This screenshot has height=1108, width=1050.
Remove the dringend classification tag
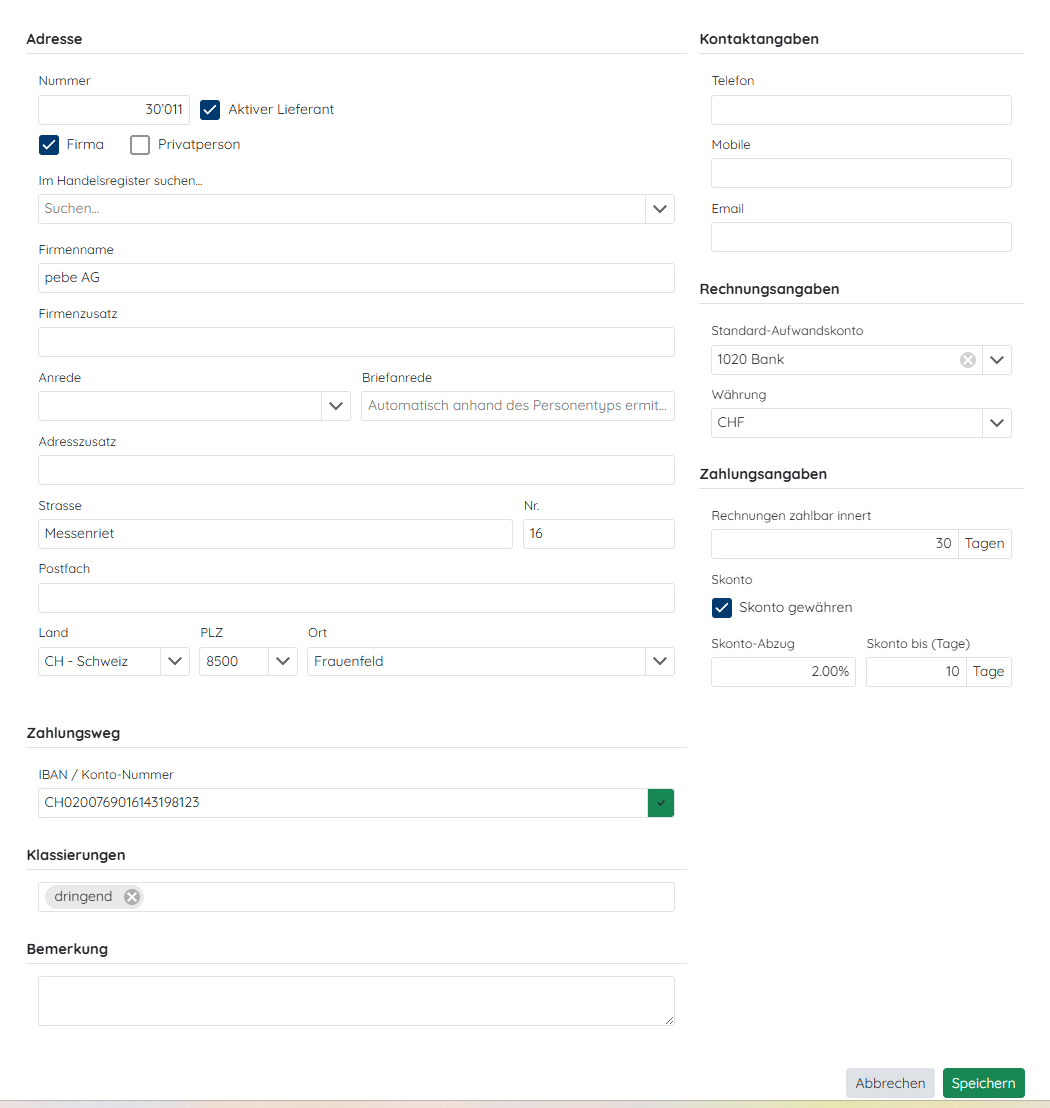131,897
